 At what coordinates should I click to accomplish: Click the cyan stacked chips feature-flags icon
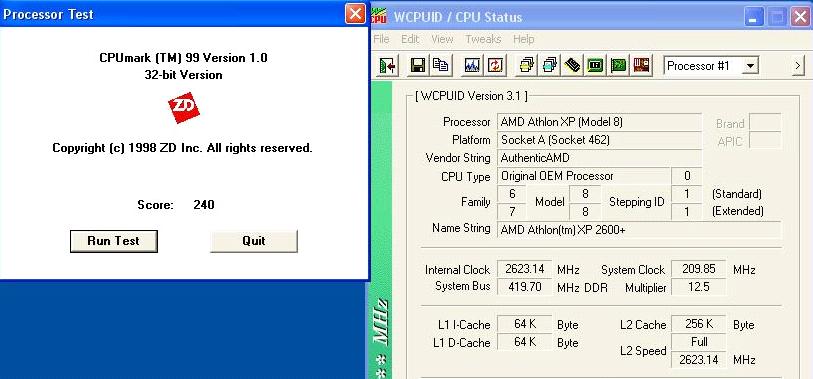click(549, 65)
